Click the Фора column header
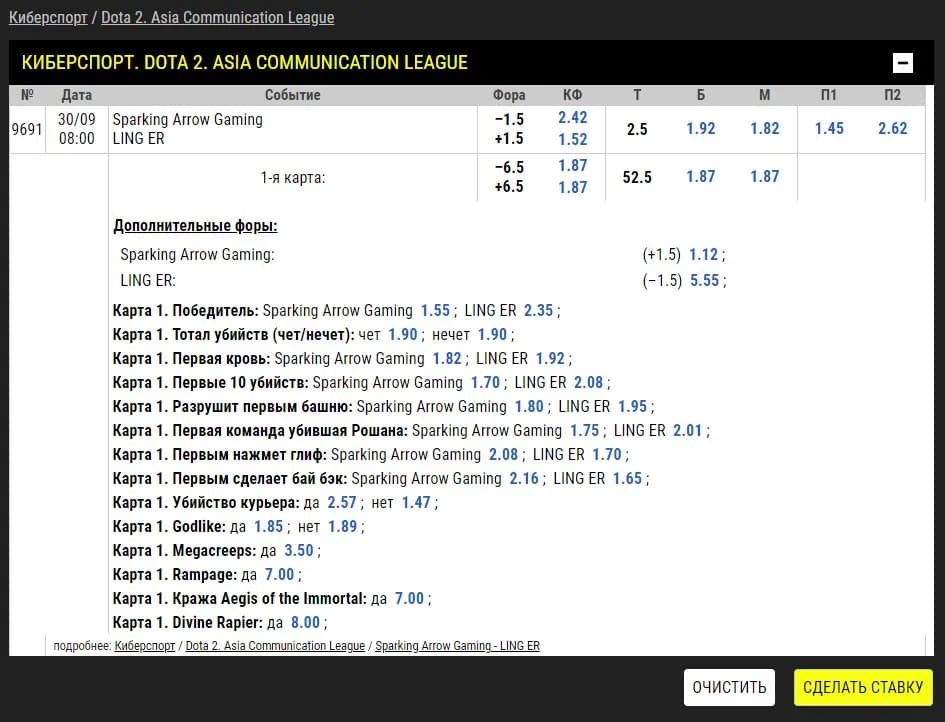This screenshot has width=945, height=722. point(509,95)
